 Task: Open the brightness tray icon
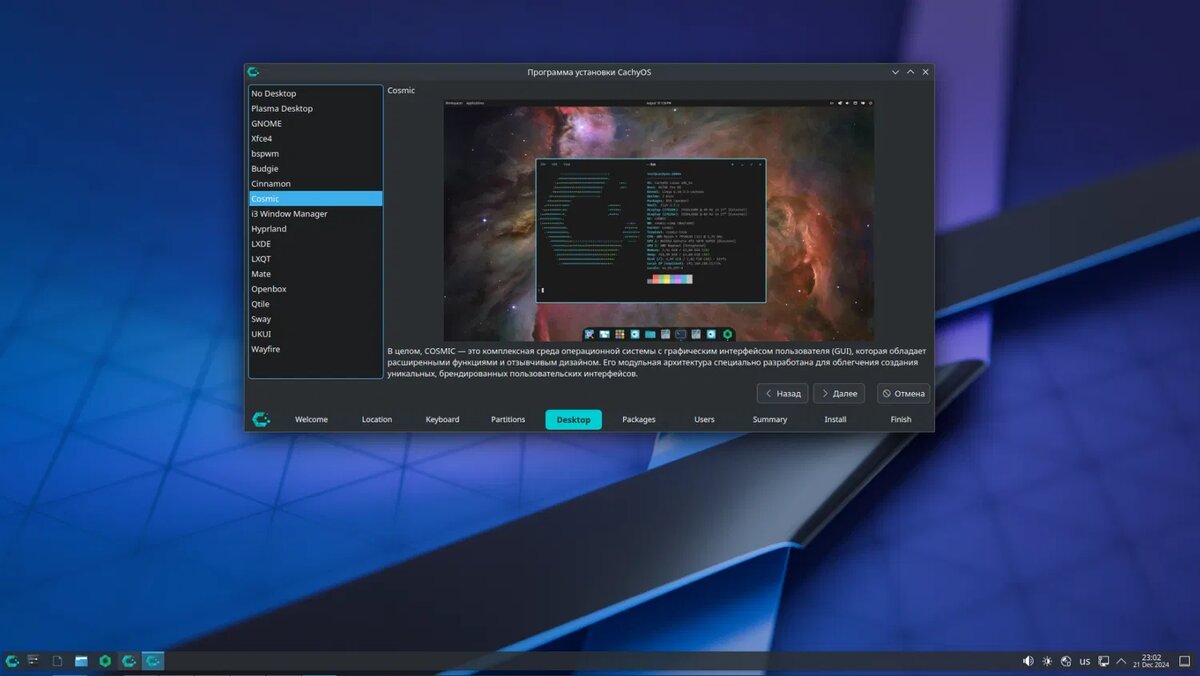tap(1047, 661)
